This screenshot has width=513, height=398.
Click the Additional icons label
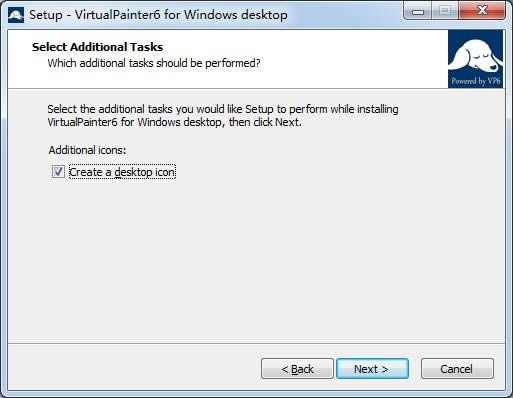pyautogui.click(x=87, y=150)
